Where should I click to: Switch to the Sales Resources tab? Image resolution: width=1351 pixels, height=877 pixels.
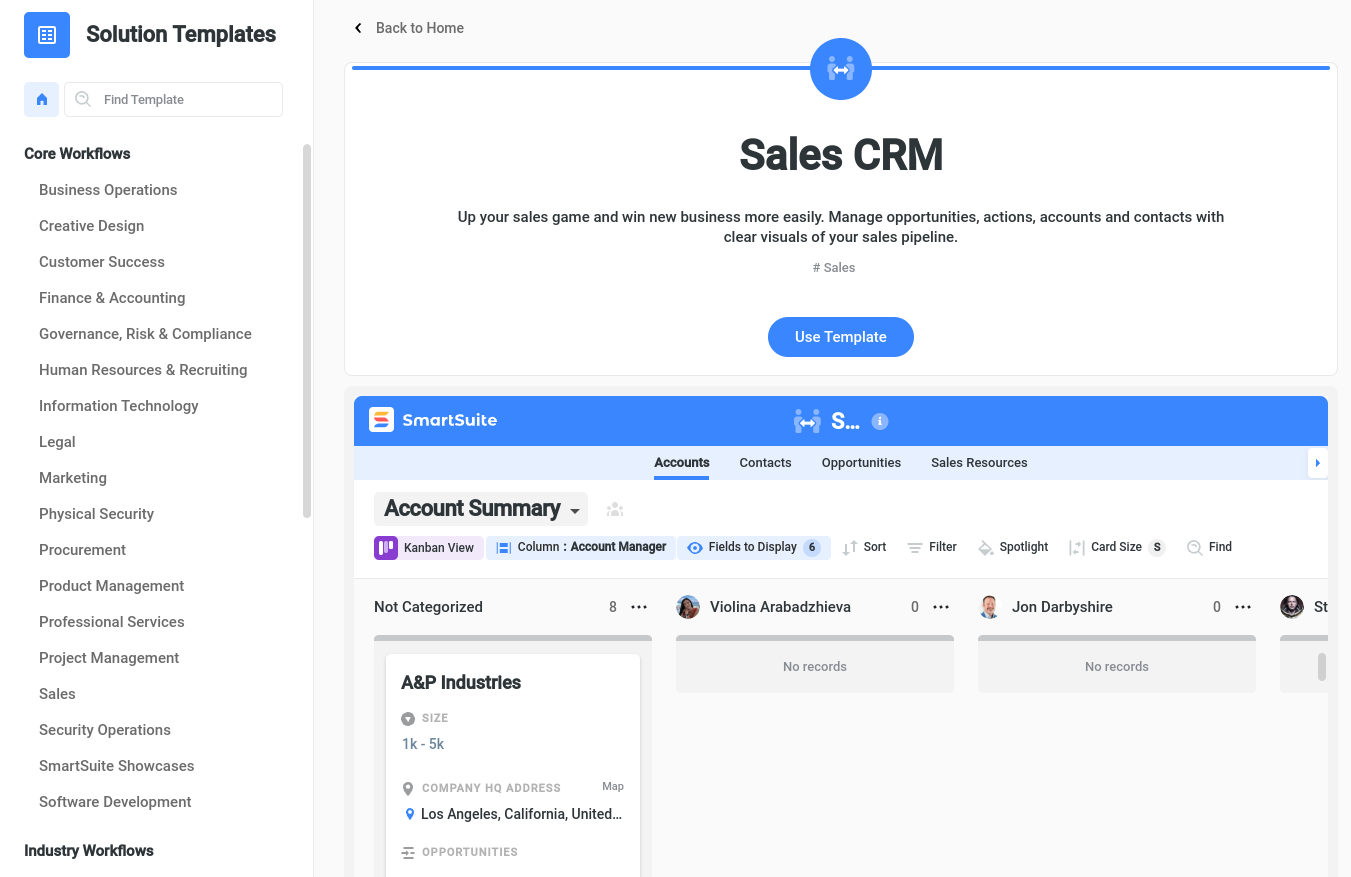[x=979, y=463]
